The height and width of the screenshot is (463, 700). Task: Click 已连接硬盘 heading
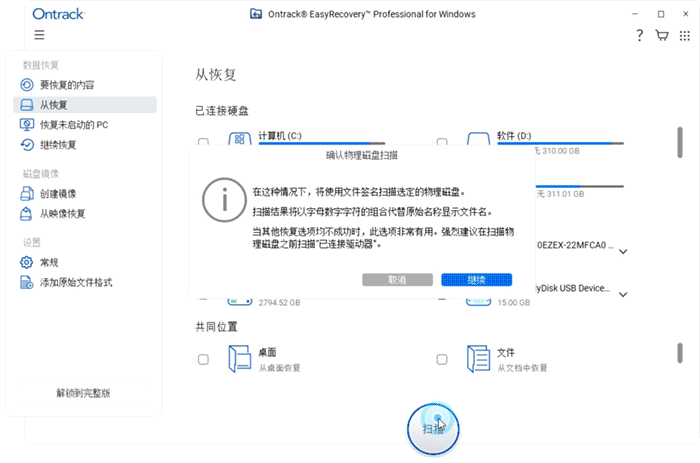tap(222, 111)
